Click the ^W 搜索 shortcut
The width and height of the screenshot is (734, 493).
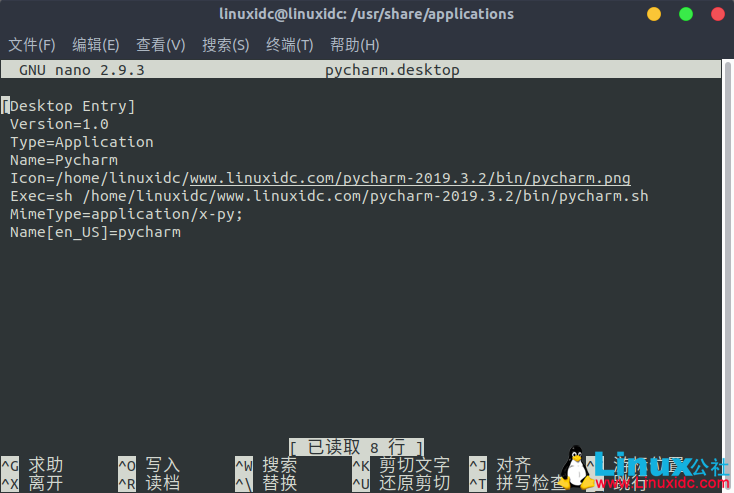pyautogui.click(x=266, y=465)
